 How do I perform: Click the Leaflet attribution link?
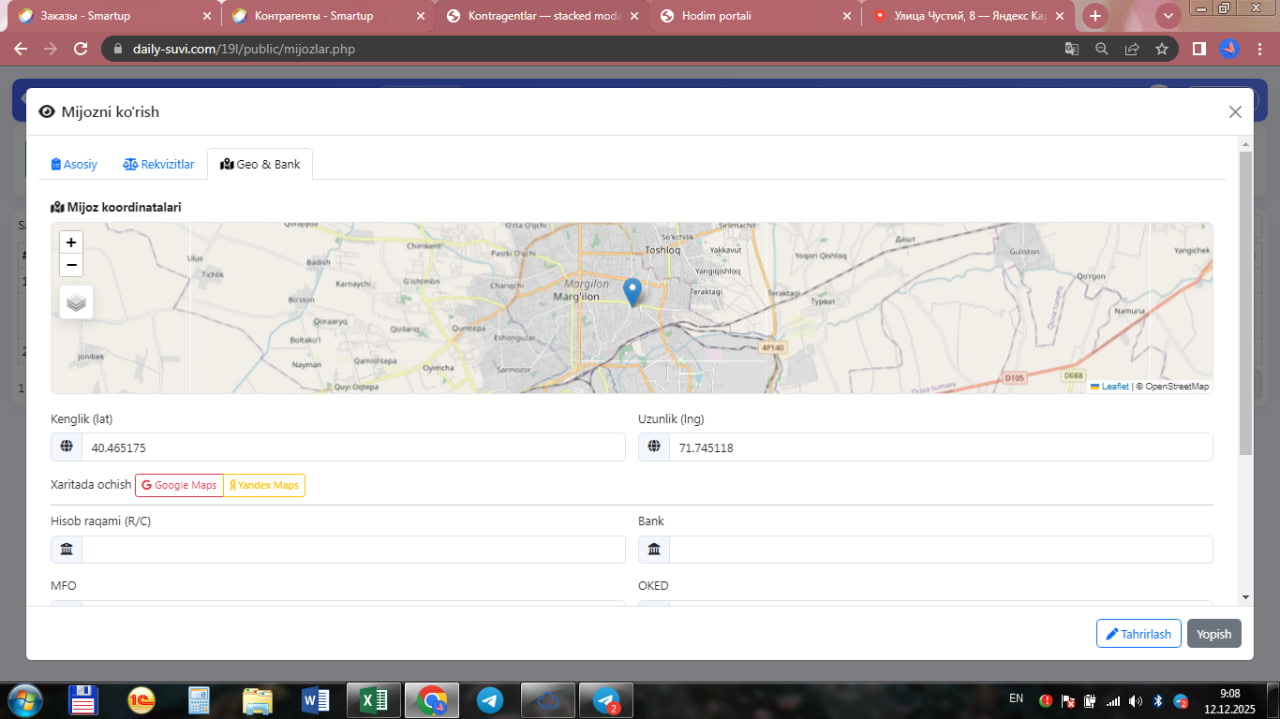click(1114, 386)
